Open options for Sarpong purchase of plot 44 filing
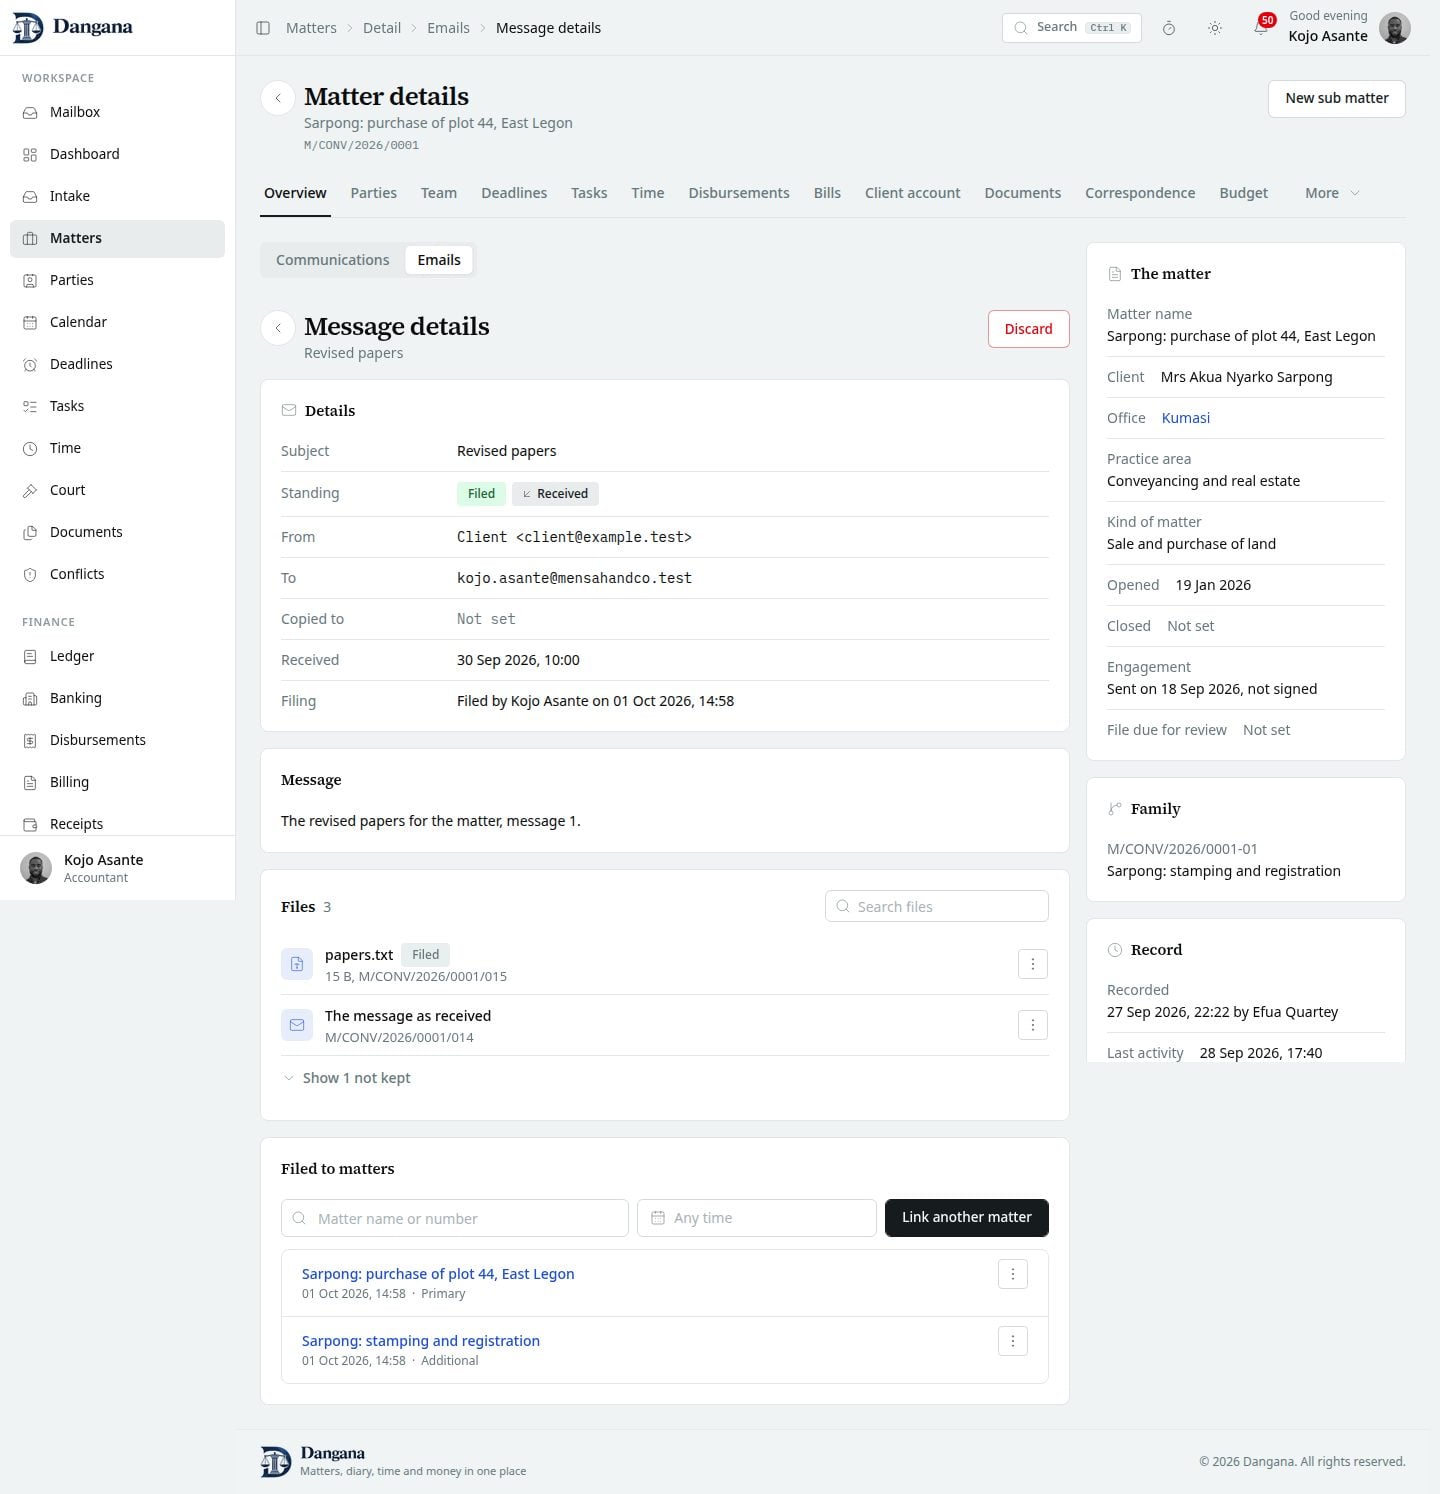 1012,1274
